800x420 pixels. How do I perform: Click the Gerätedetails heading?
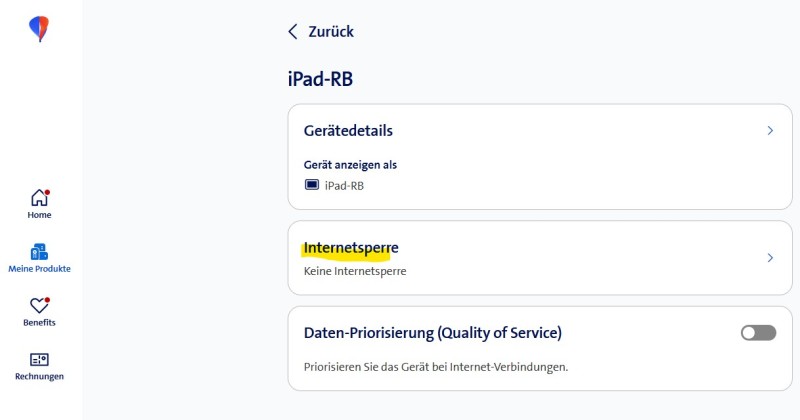348,131
